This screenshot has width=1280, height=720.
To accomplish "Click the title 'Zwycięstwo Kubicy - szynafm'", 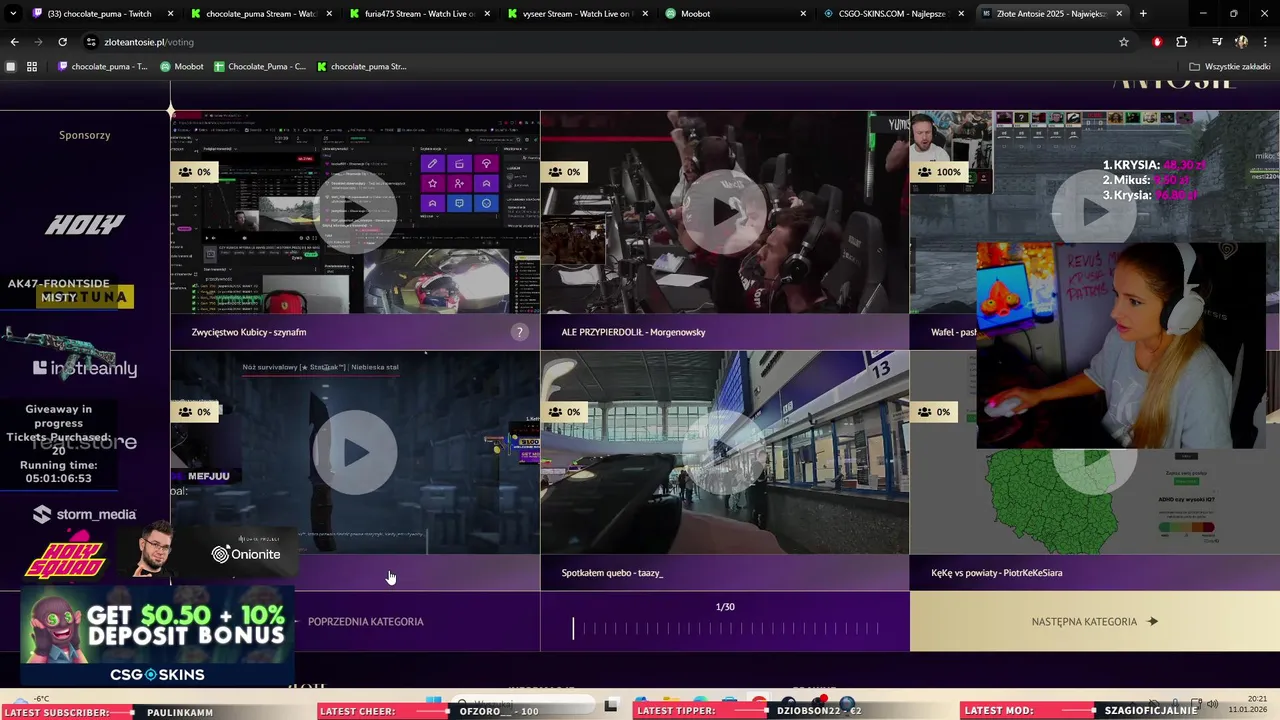I will (x=249, y=332).
